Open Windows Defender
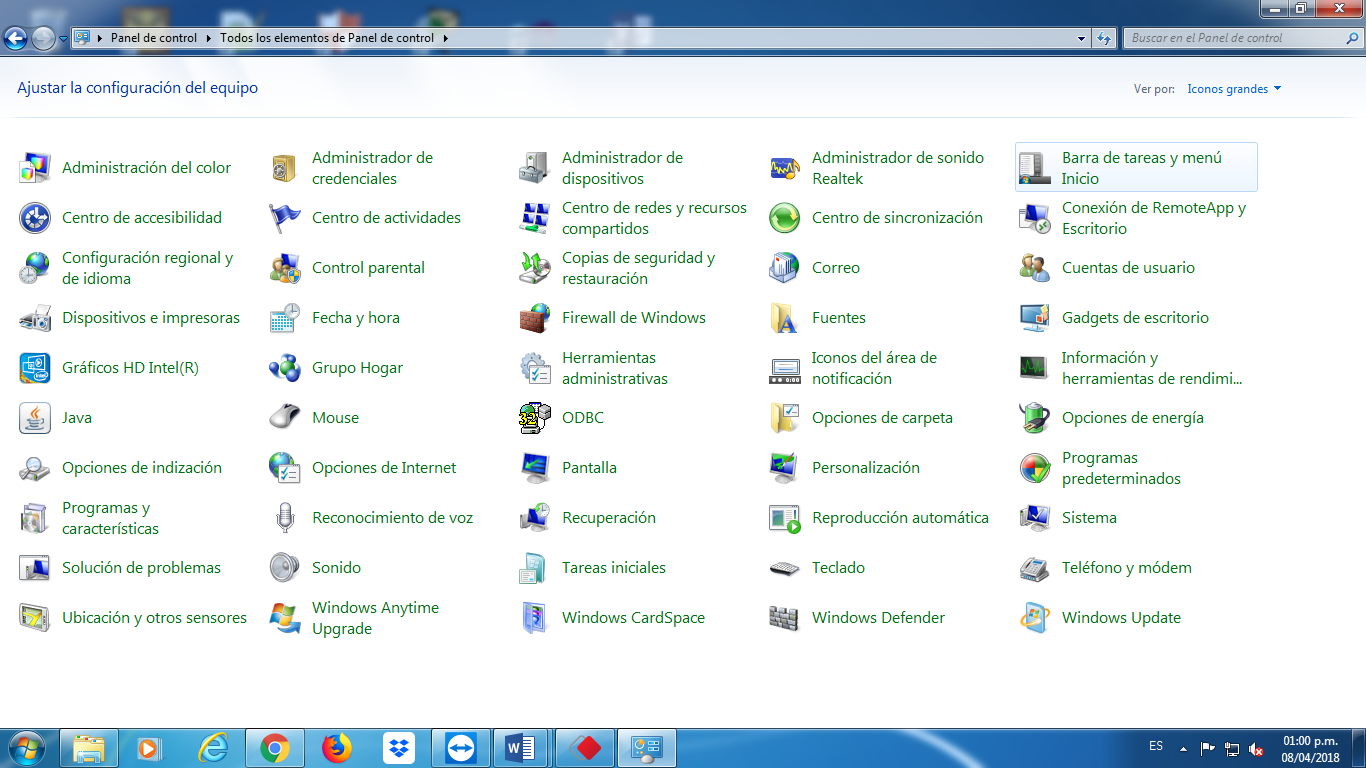This screenshot has height=768, width=1366. coord(879,617)
